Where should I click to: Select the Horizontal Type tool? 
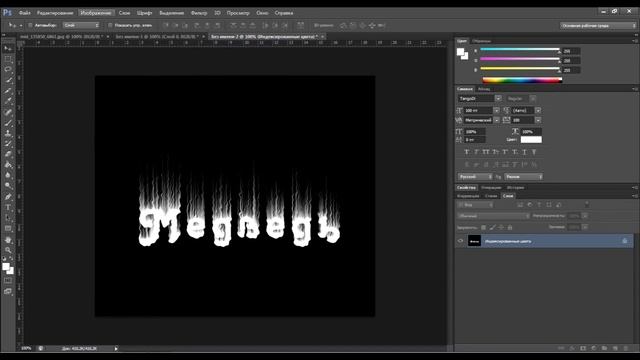[x=8, y=207]
